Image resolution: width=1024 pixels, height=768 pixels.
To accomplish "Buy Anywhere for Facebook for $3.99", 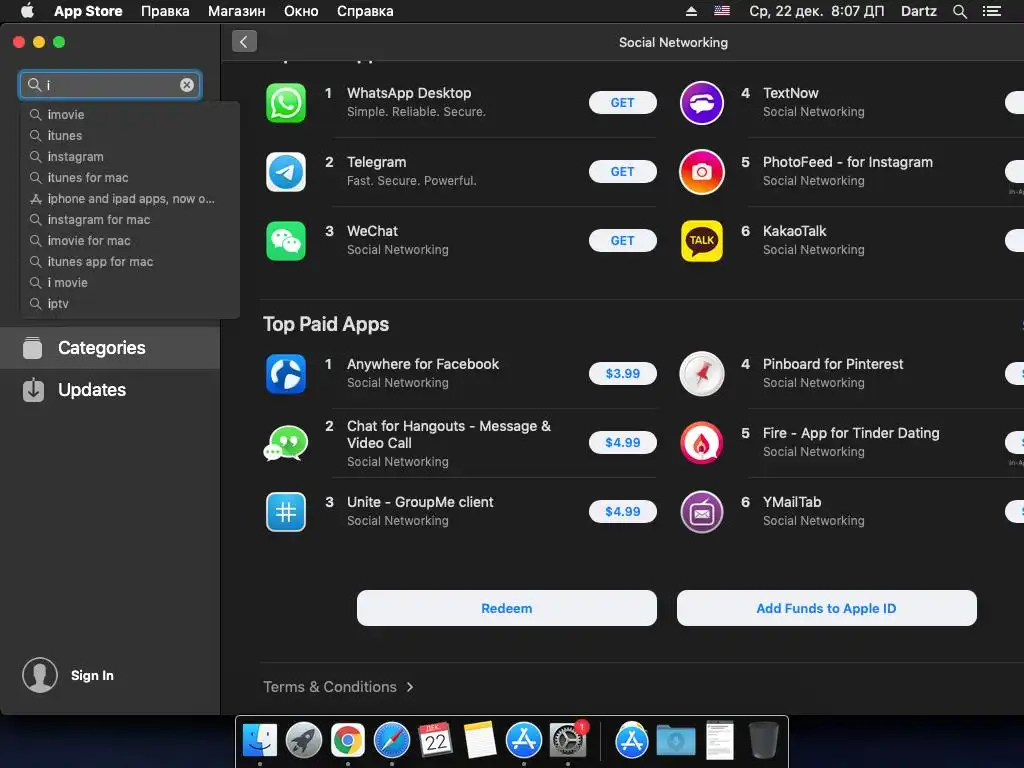I will coord(622,374).
